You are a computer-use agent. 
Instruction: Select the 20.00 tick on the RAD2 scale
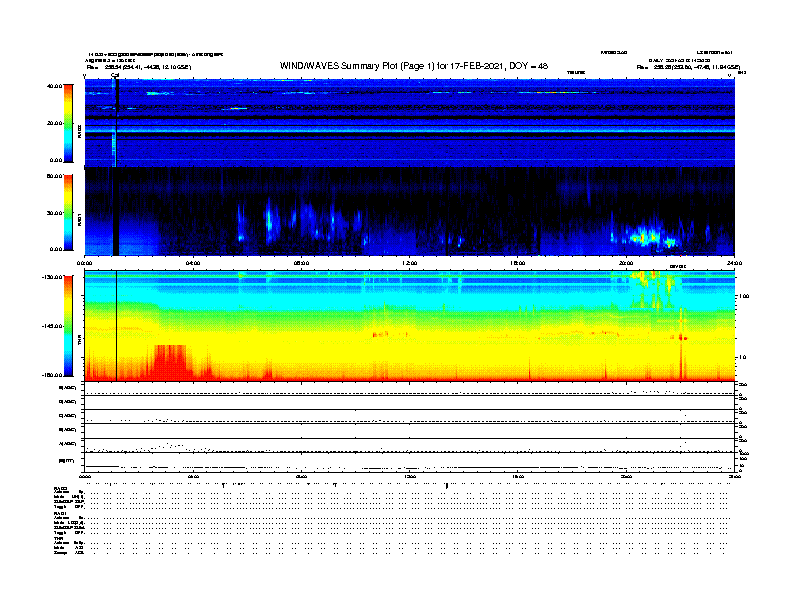[54, 123]
